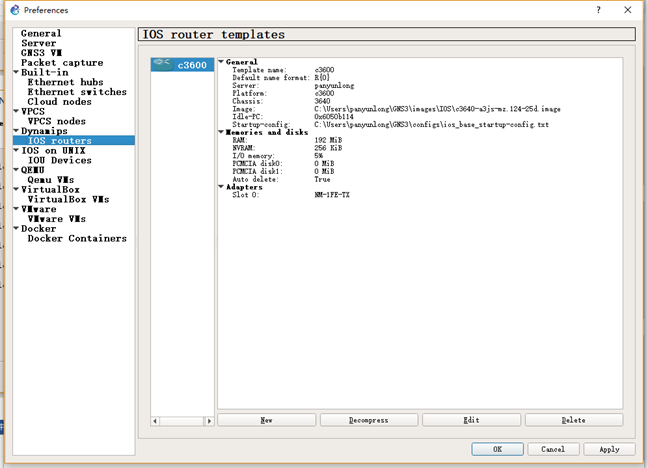This screenshot has width=648, height=468.
Task: Open Packet capture preferences
Action: [62, 63]
